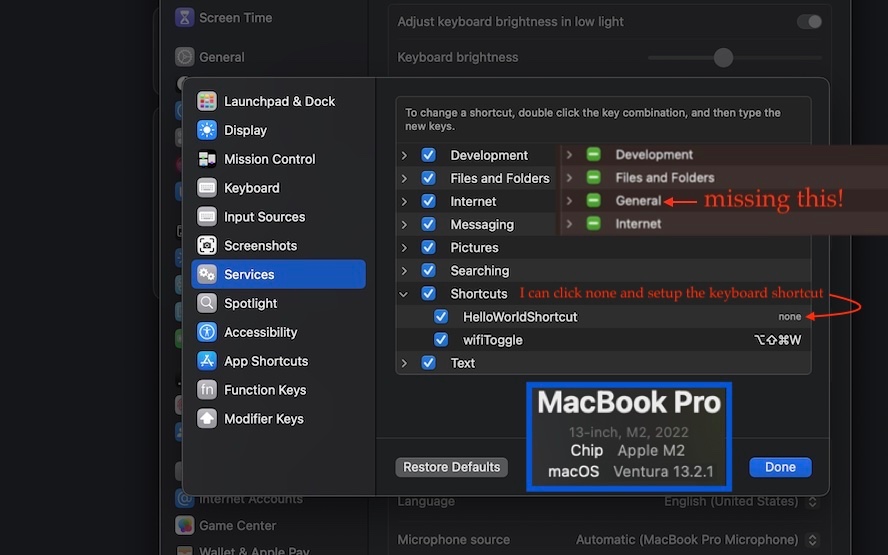Uncheck the wifiToggle checkbox
888x555 pixels.
pyautogui.click(x=441, y=340)
